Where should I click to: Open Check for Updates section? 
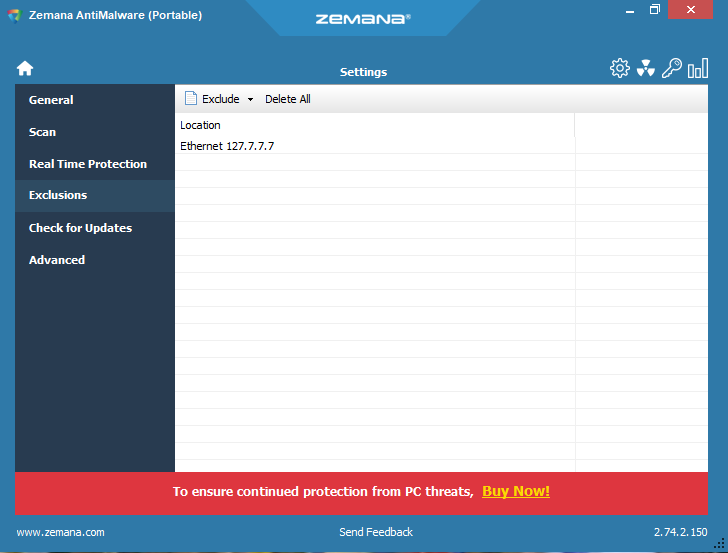95,228
